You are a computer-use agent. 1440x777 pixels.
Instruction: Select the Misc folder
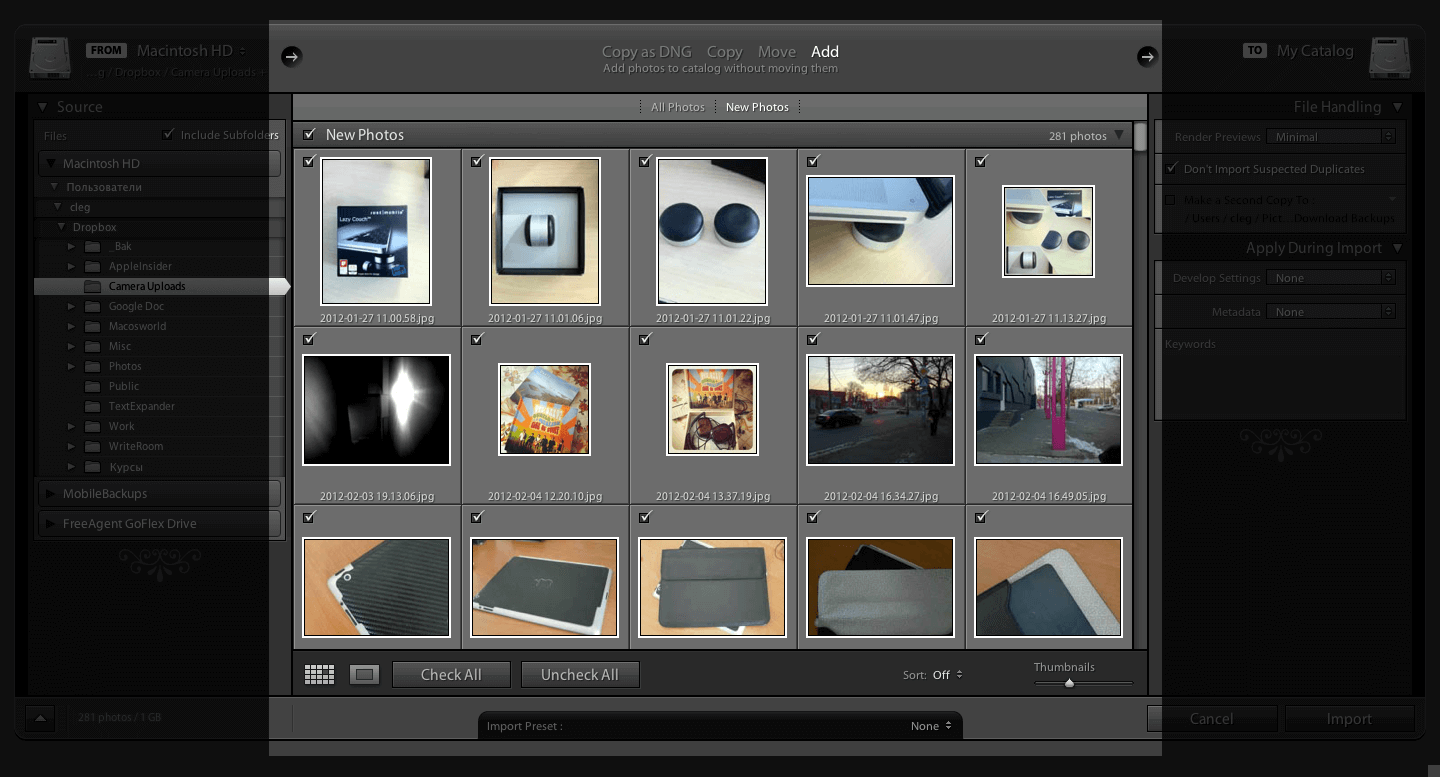coord(120,346)
